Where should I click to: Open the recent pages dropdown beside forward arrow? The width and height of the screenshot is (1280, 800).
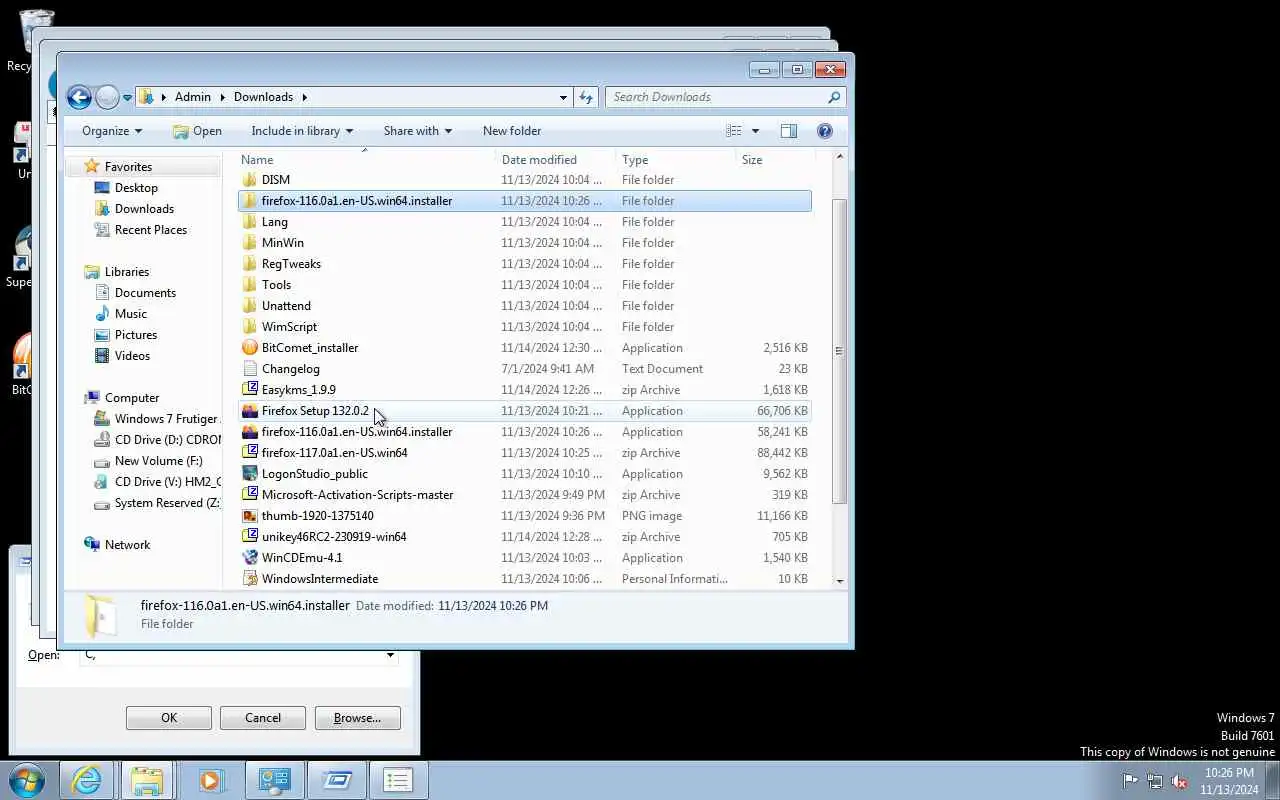click(x=126, y=97)
